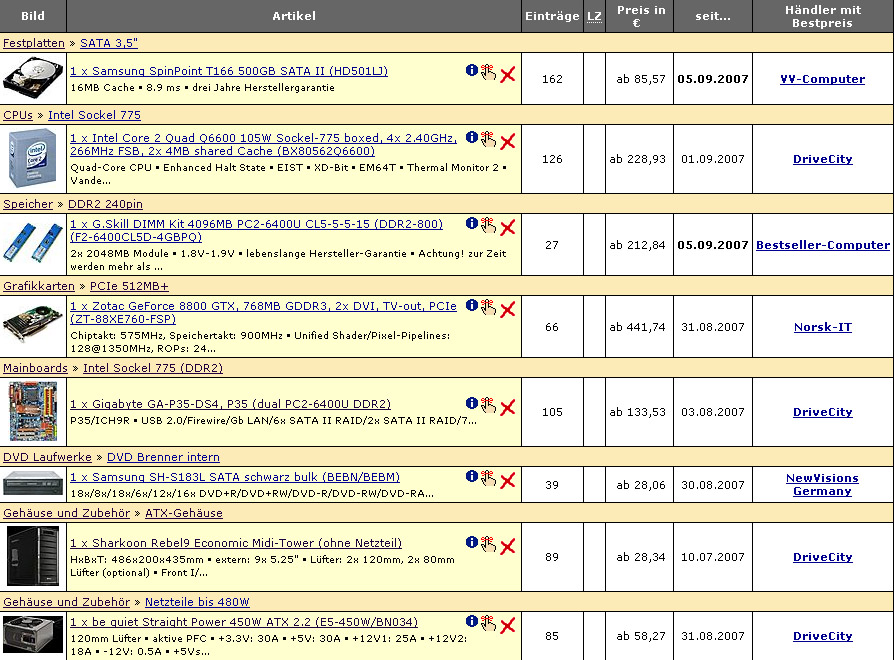Image resolution: width=894 pixels, height=660 pixels.
Task: Visit Bestseller-Computer dealer link
Action: point(823,245)
